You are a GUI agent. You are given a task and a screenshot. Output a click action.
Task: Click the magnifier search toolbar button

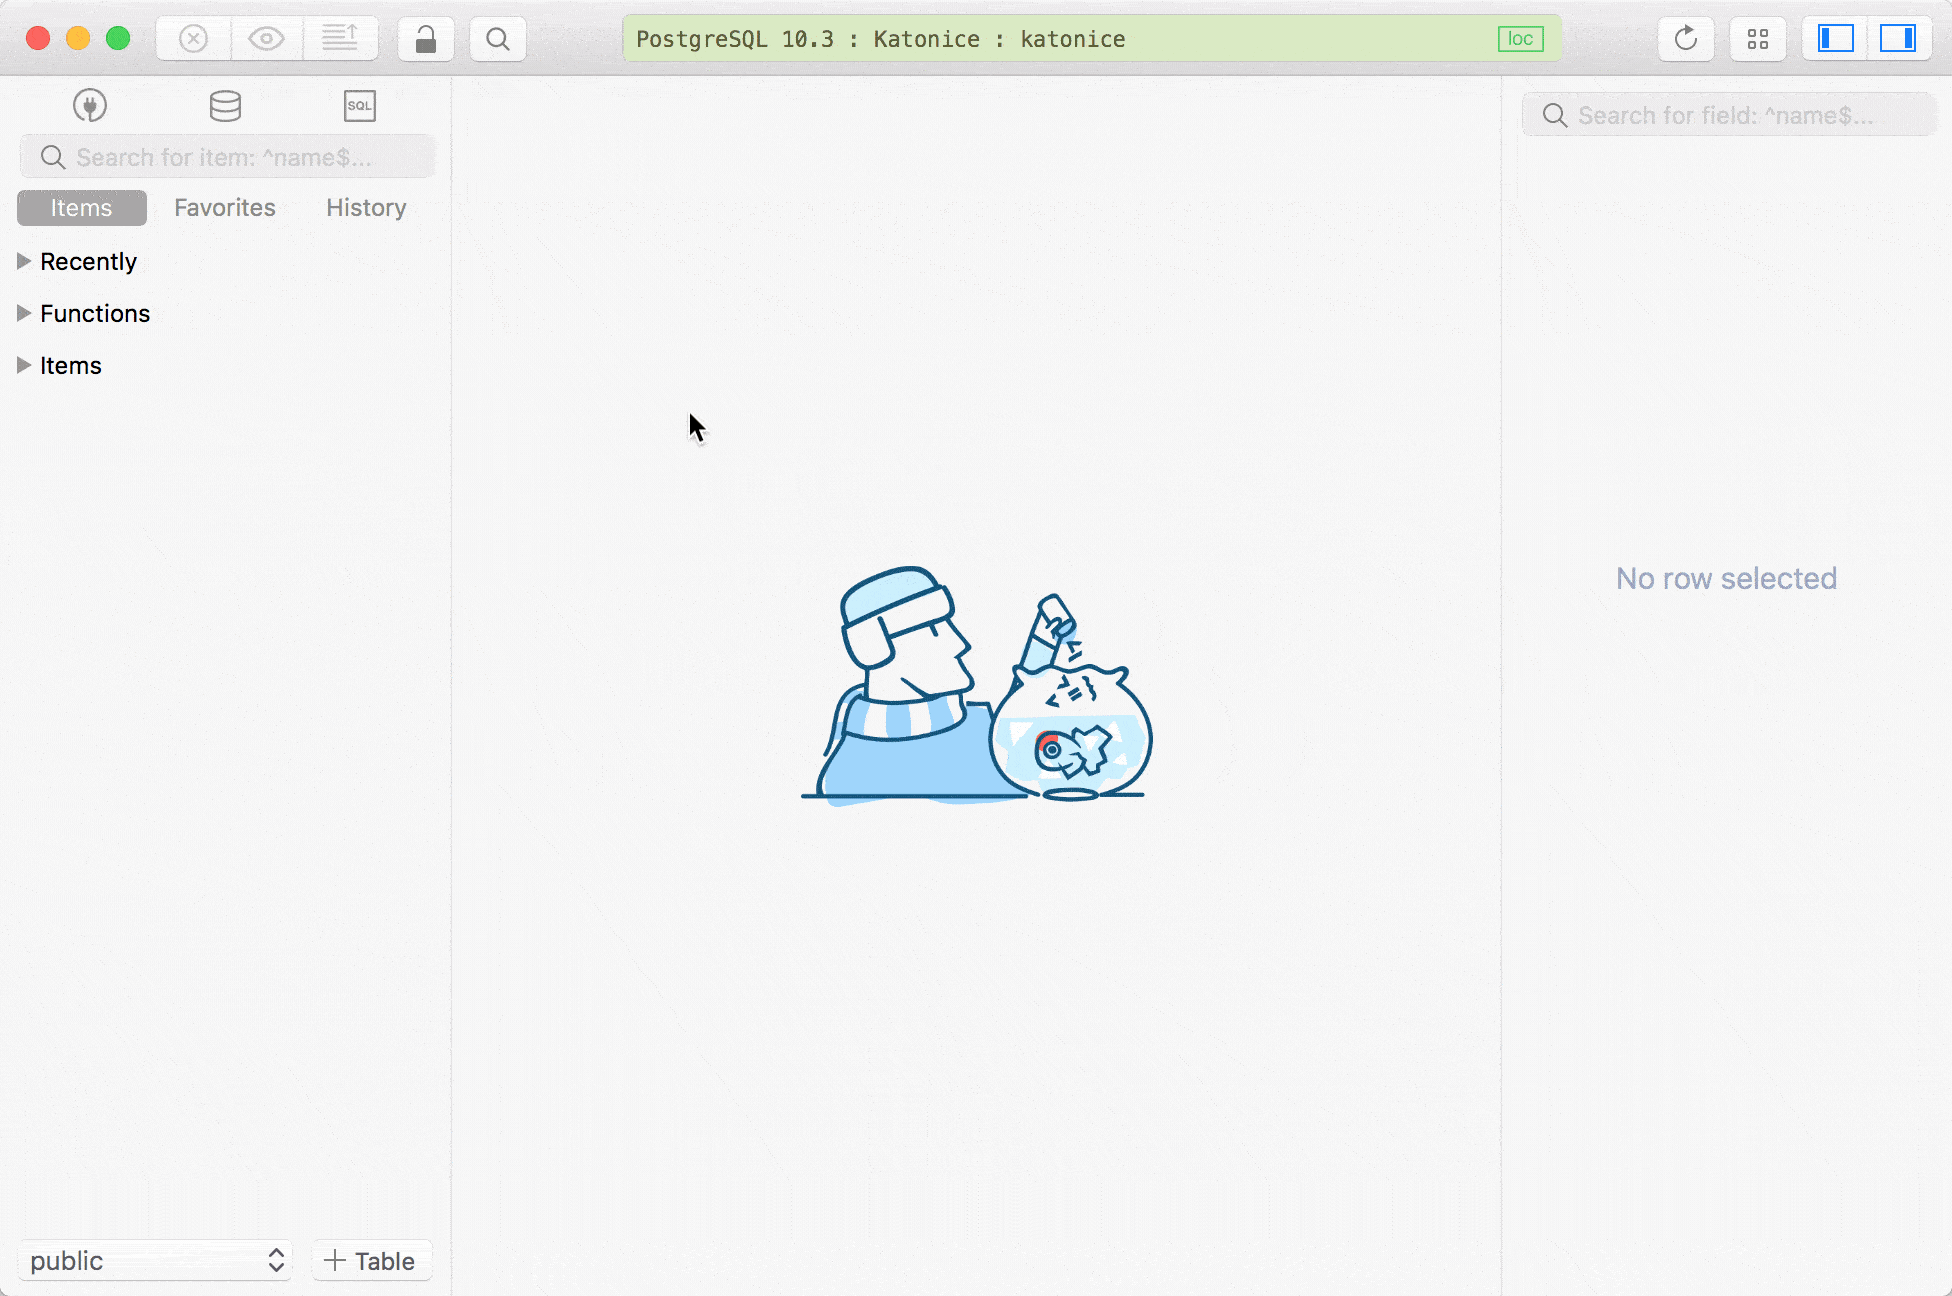coord(498,39)
